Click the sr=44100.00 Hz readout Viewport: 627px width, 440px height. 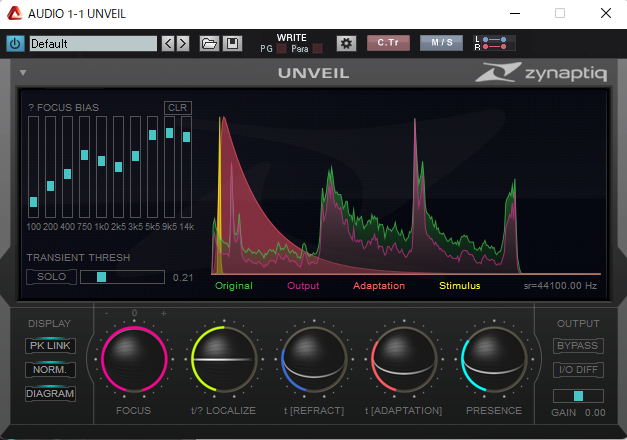pyautogui.click(x=560, y=286)
